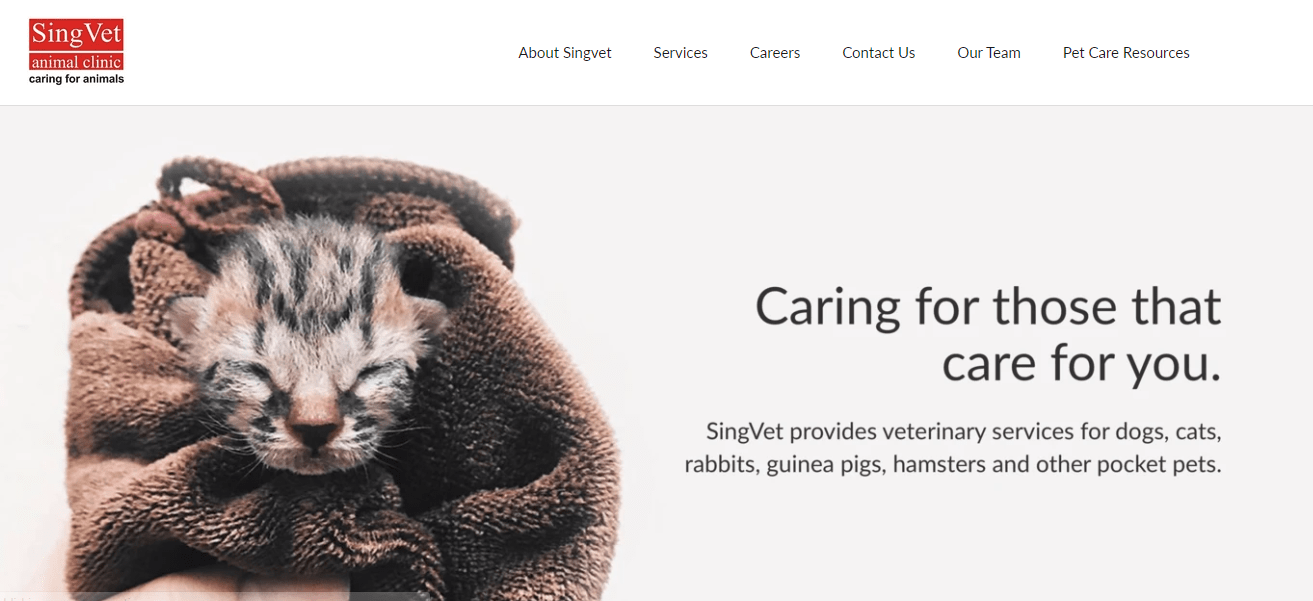Open the Services menu item
The width and height of the screenshot is (1313, 601).
681,53
